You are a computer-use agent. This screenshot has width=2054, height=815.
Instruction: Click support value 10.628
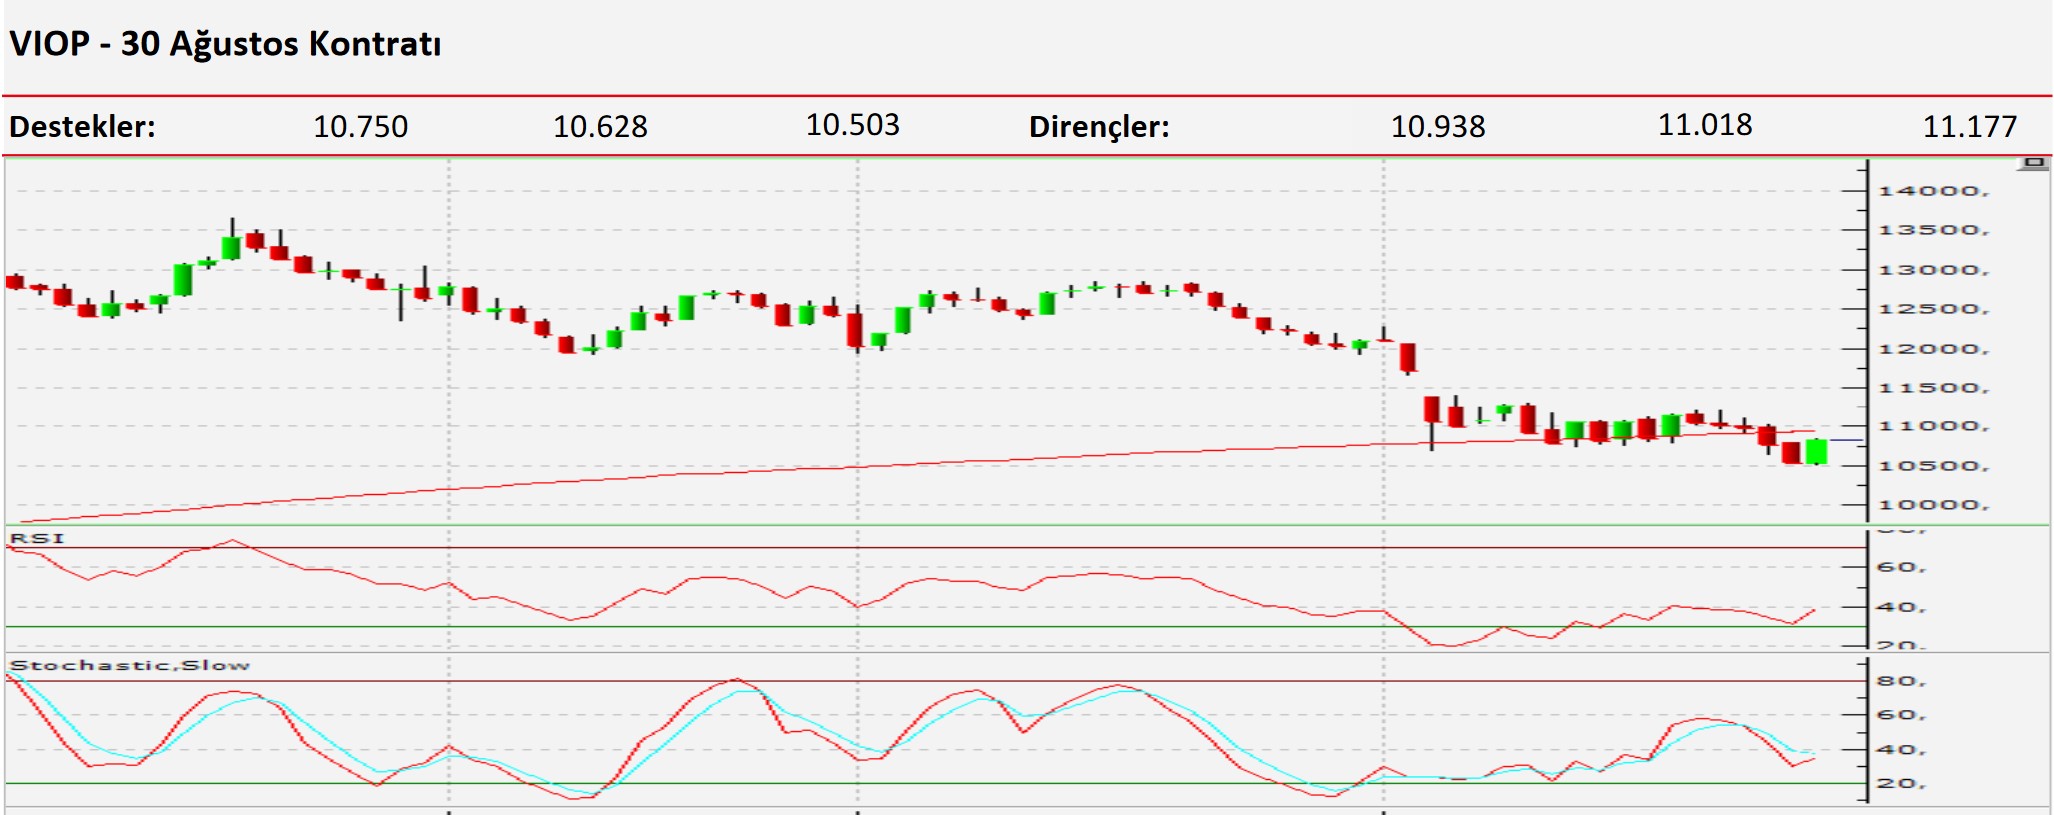(x=600, y=127)
